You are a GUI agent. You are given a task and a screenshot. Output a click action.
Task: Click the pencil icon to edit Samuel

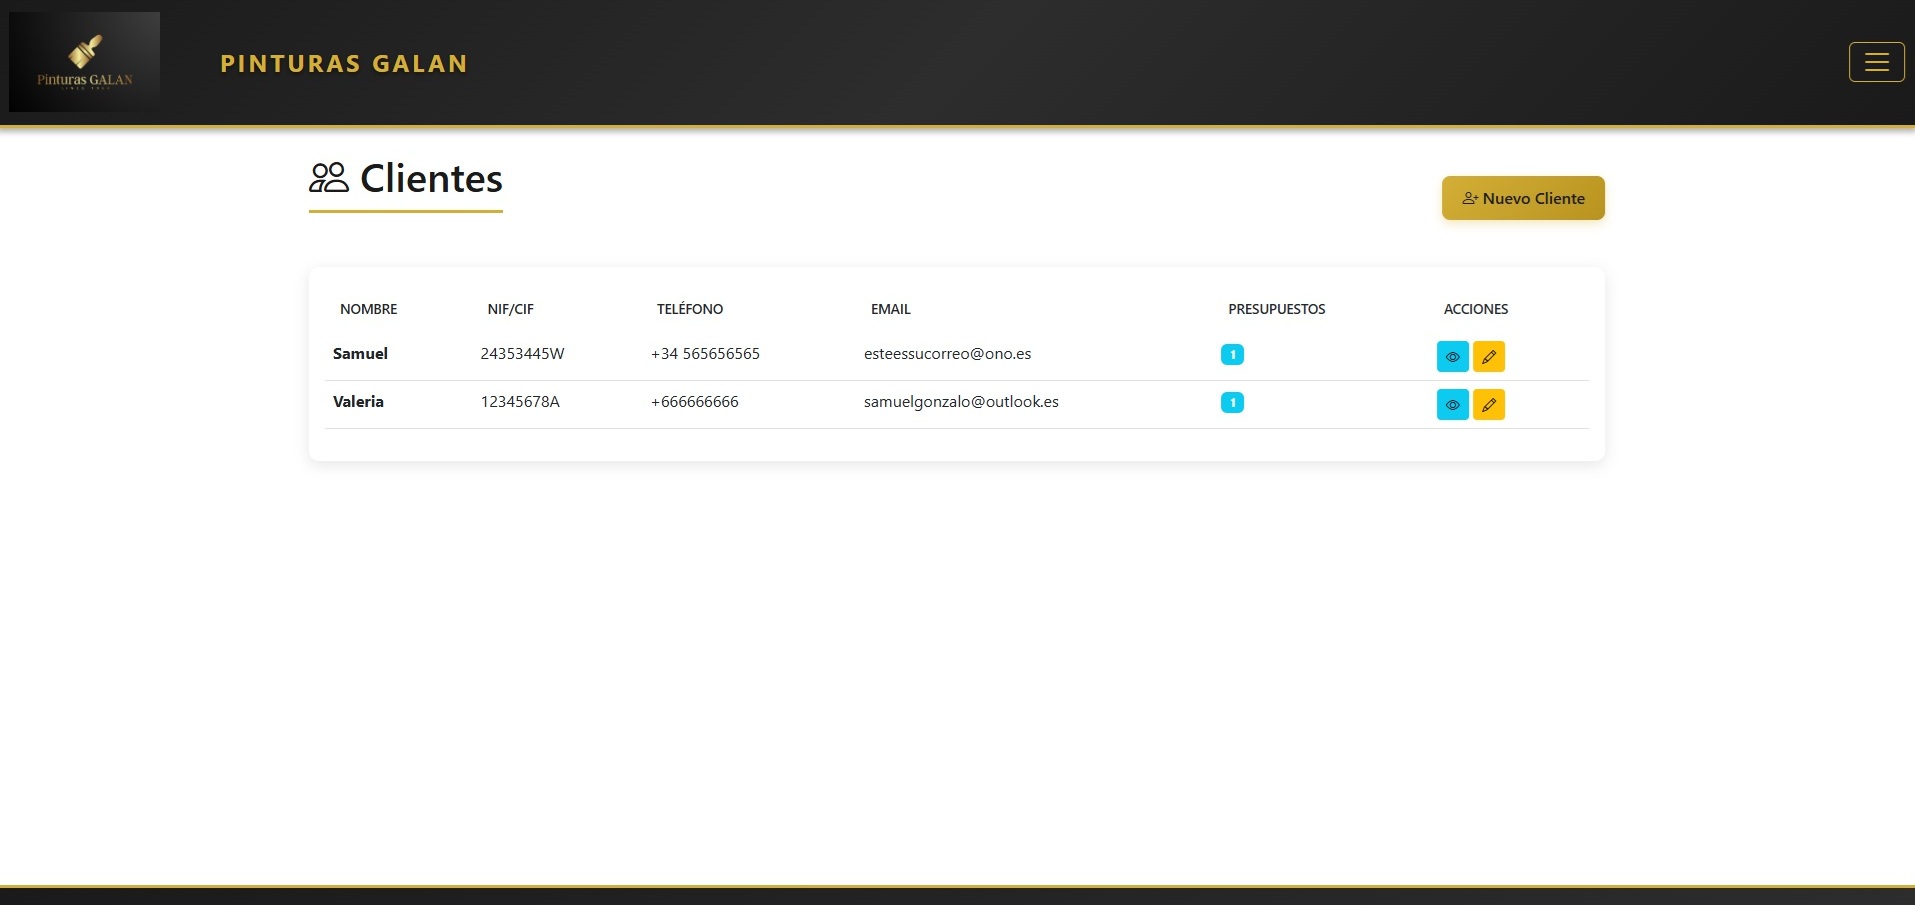point(1489,356)
